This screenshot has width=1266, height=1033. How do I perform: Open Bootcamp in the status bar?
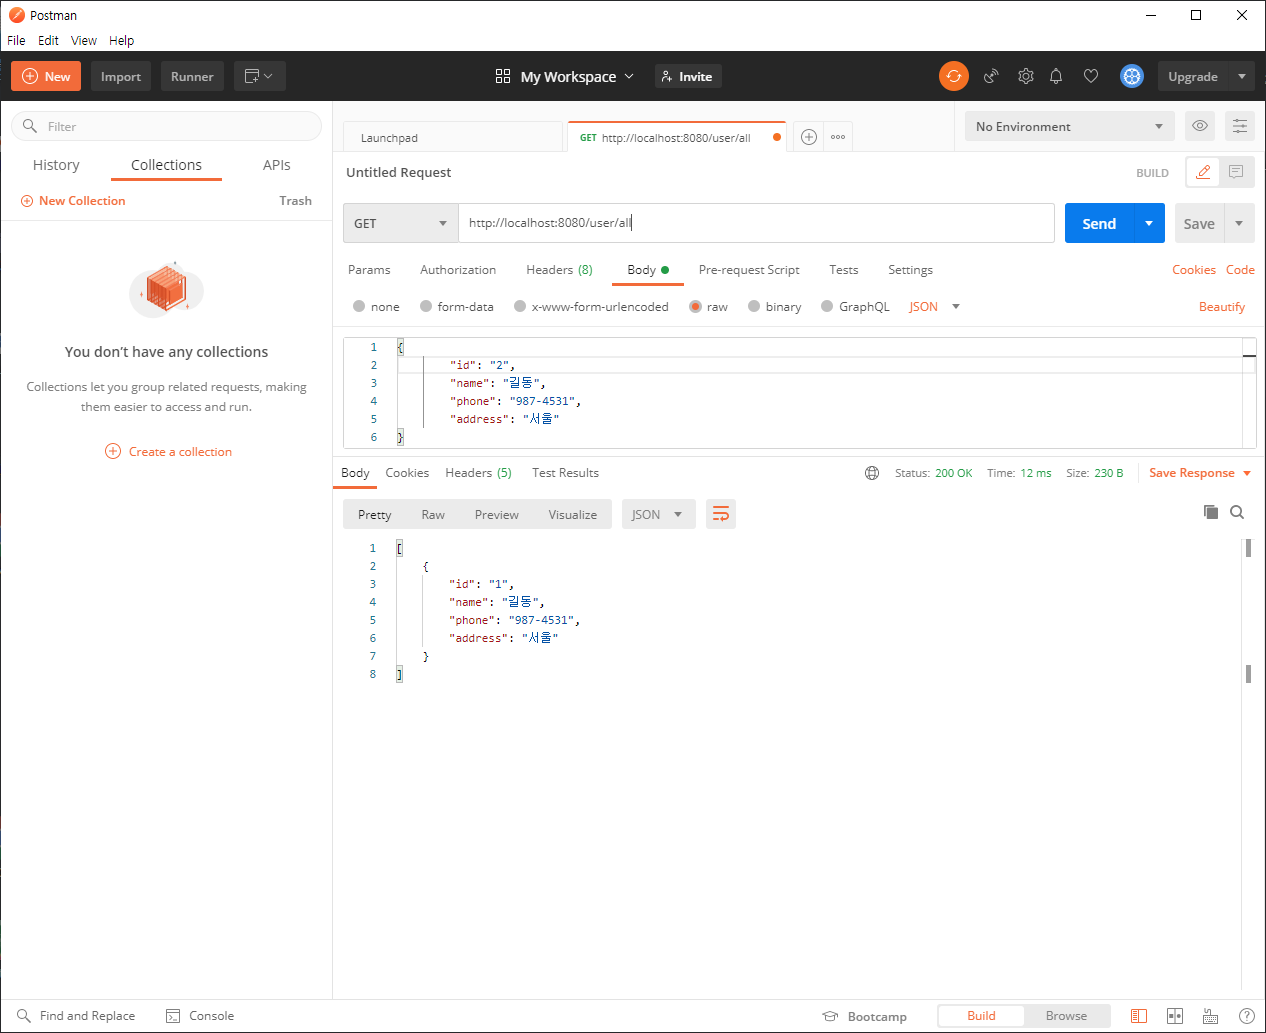[865, 1016]
